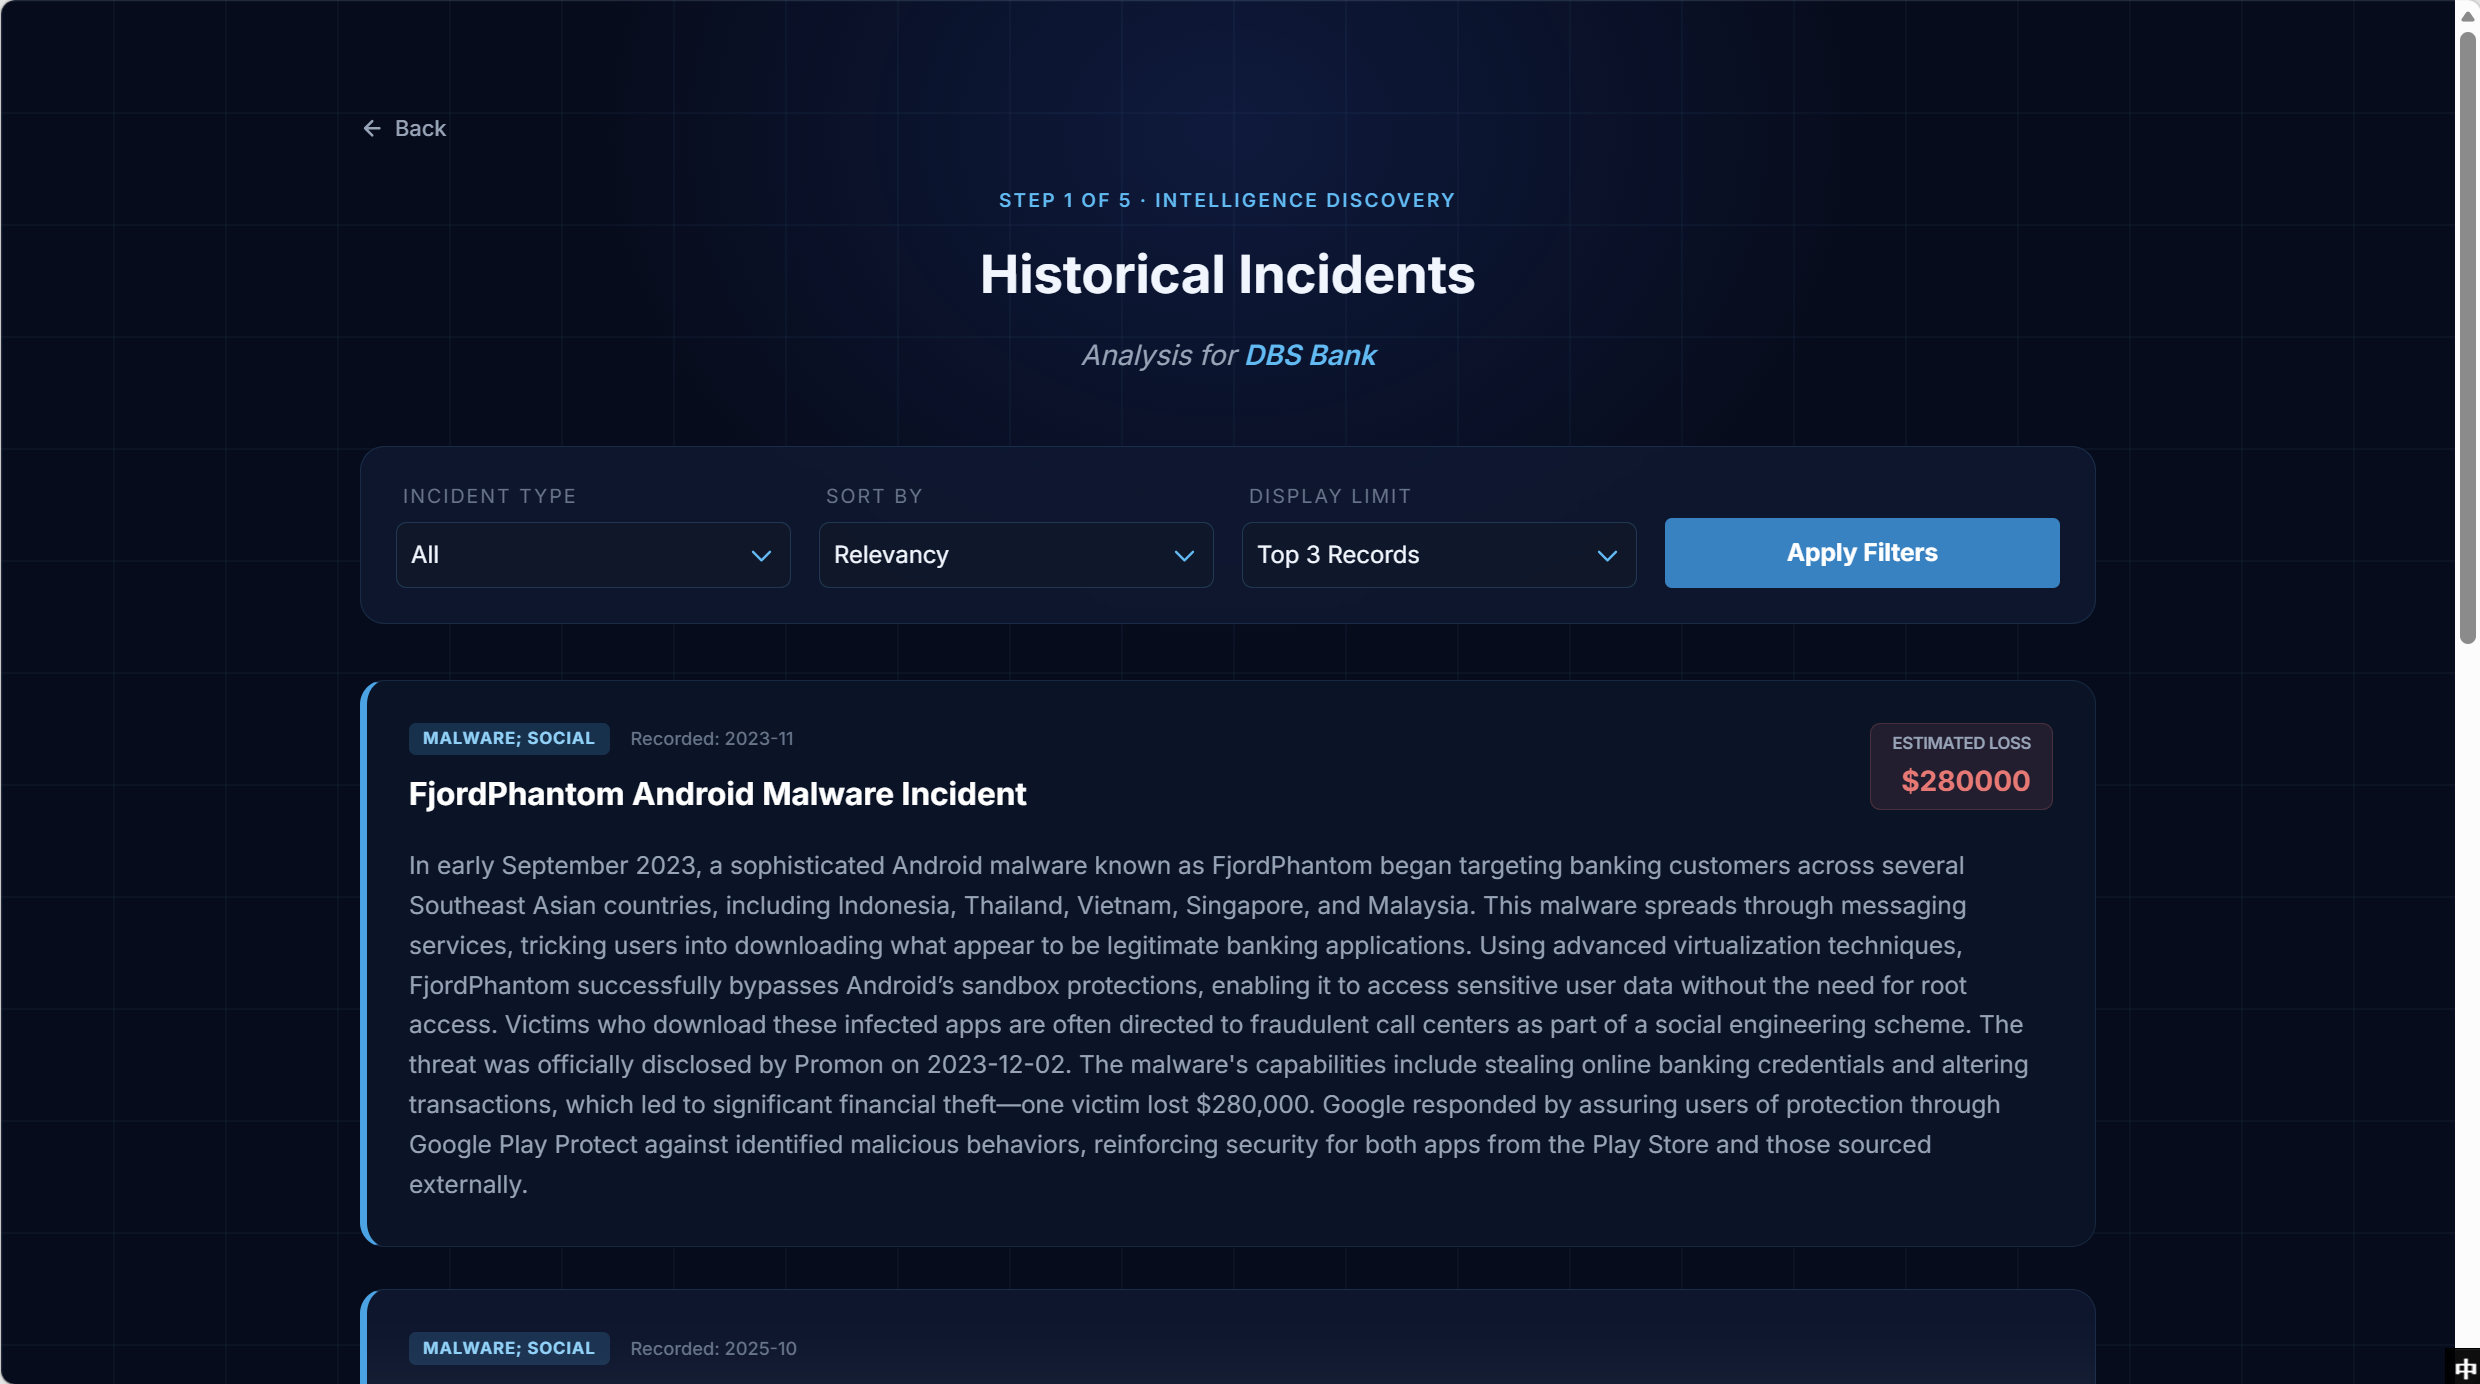Click the chevron arrow in Sort By field
The width and height of the screenshot is (2480, 1384).
click(x=1184, y=556)
